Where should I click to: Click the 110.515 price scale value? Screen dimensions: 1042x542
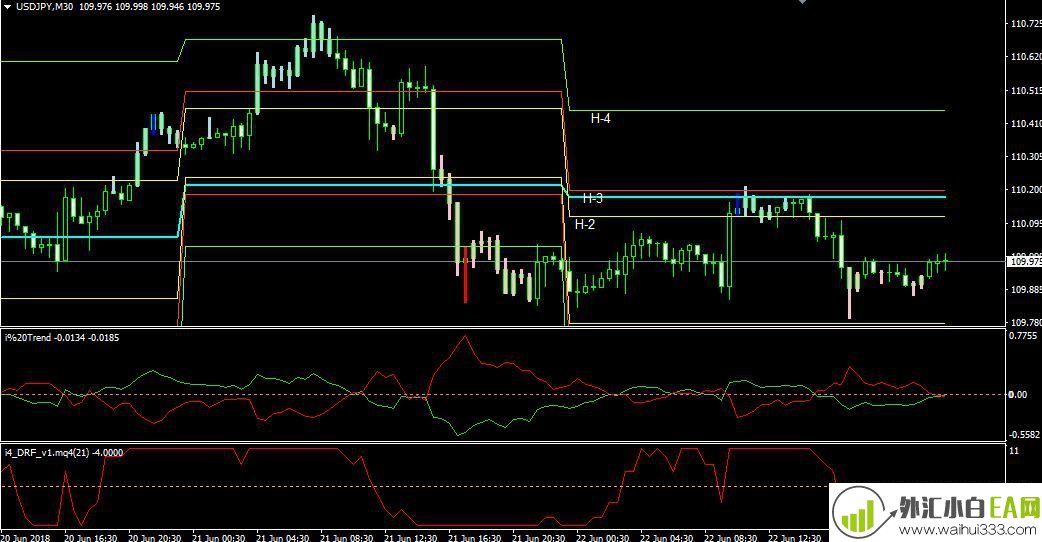(1025, 90)
